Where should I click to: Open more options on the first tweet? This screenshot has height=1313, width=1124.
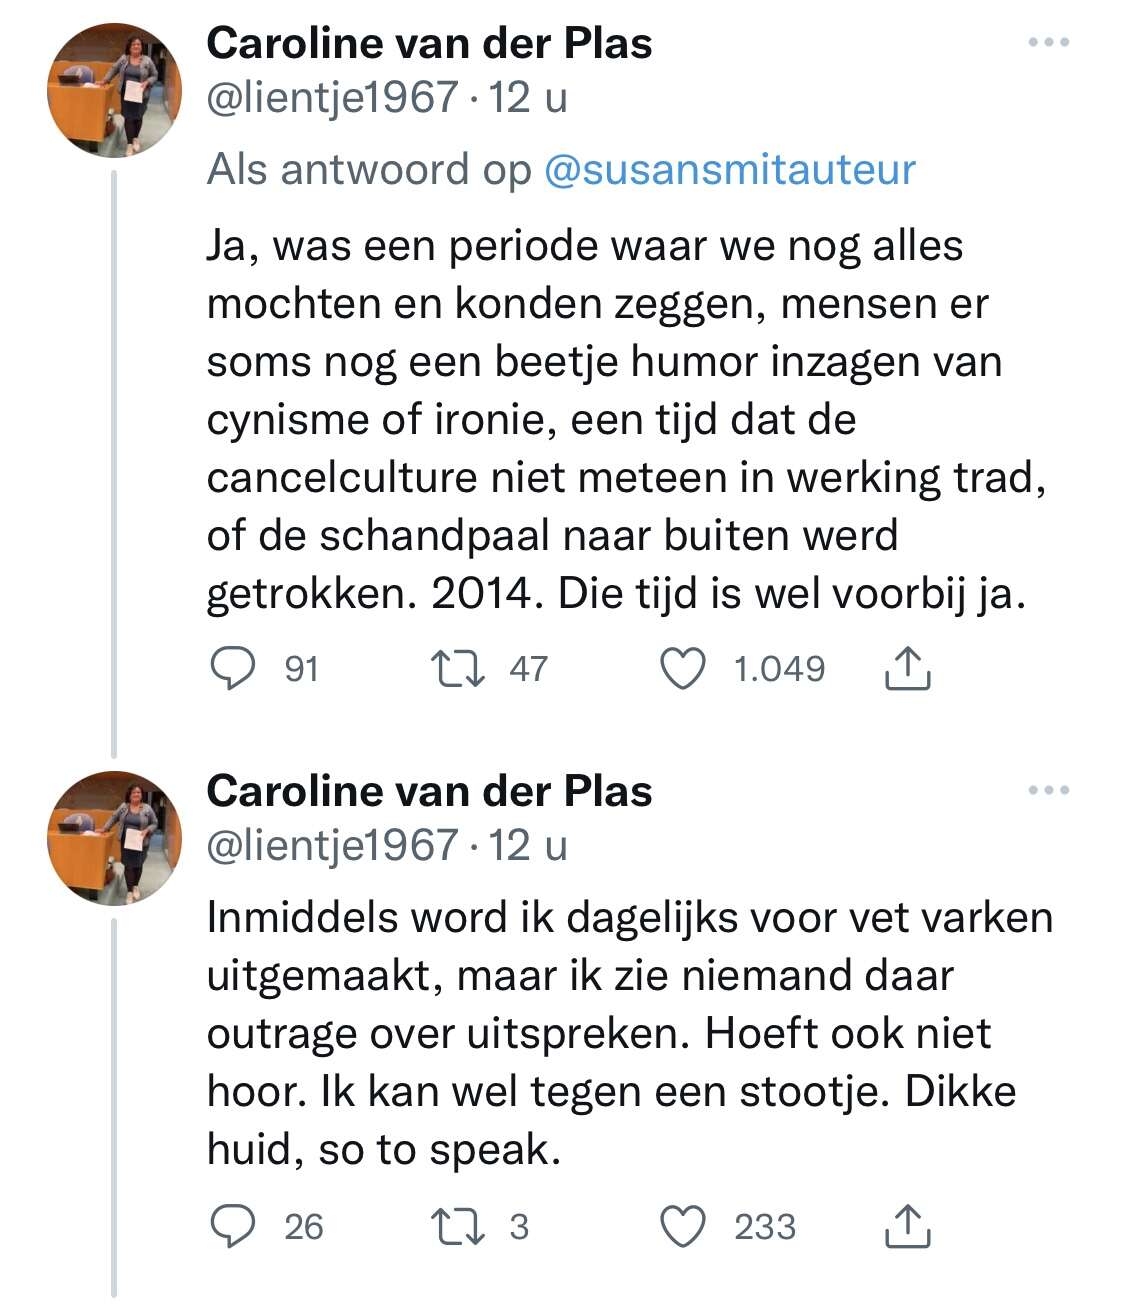point(1049,43)
